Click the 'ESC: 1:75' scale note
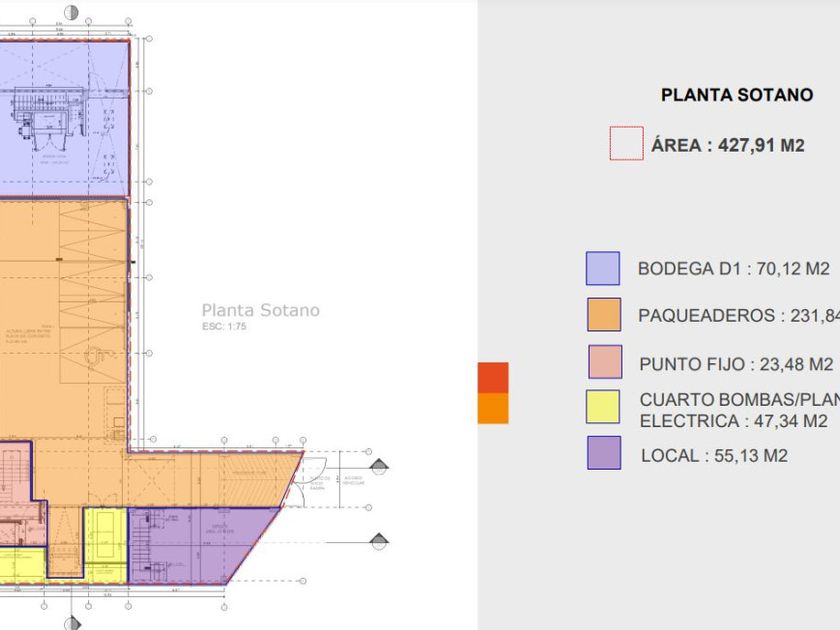 point(224,326)
